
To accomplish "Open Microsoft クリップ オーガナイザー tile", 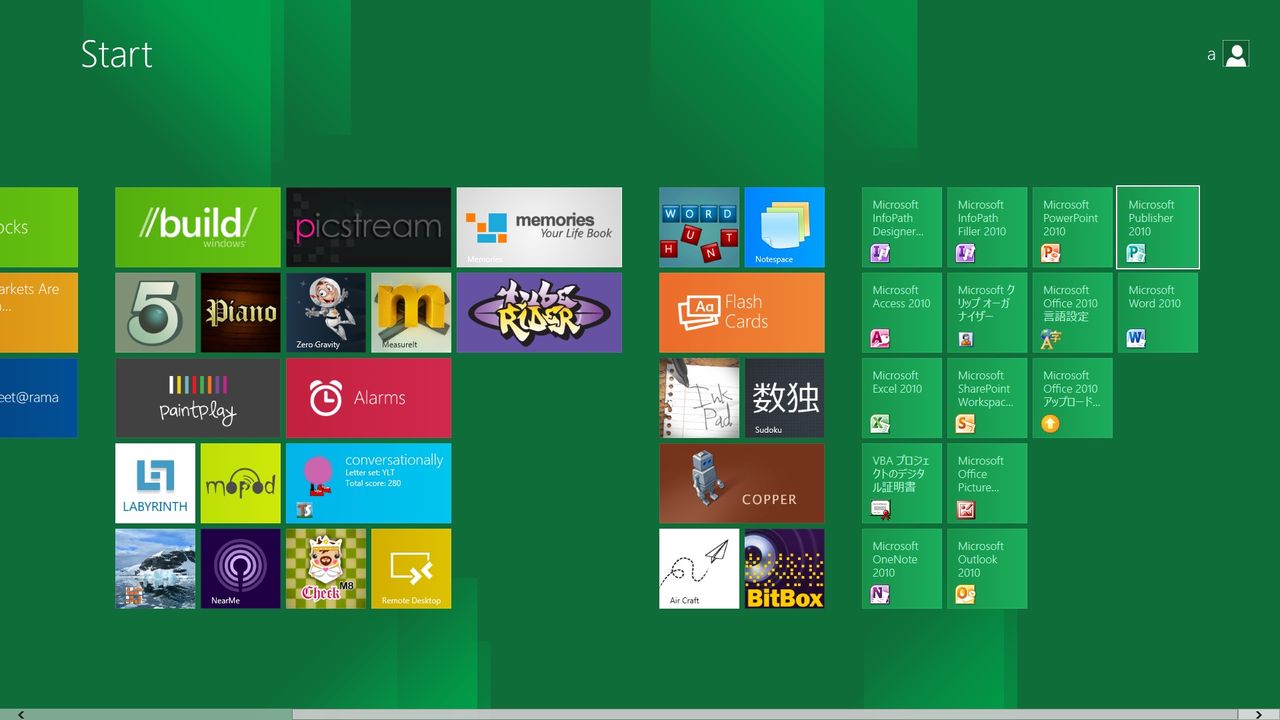I will 987,313.
